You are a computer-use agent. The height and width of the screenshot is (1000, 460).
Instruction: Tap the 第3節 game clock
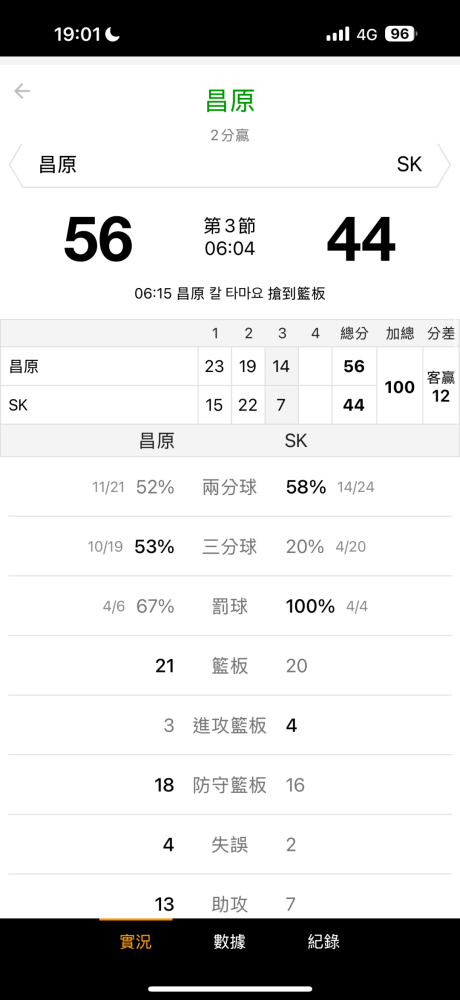[230, 238]
